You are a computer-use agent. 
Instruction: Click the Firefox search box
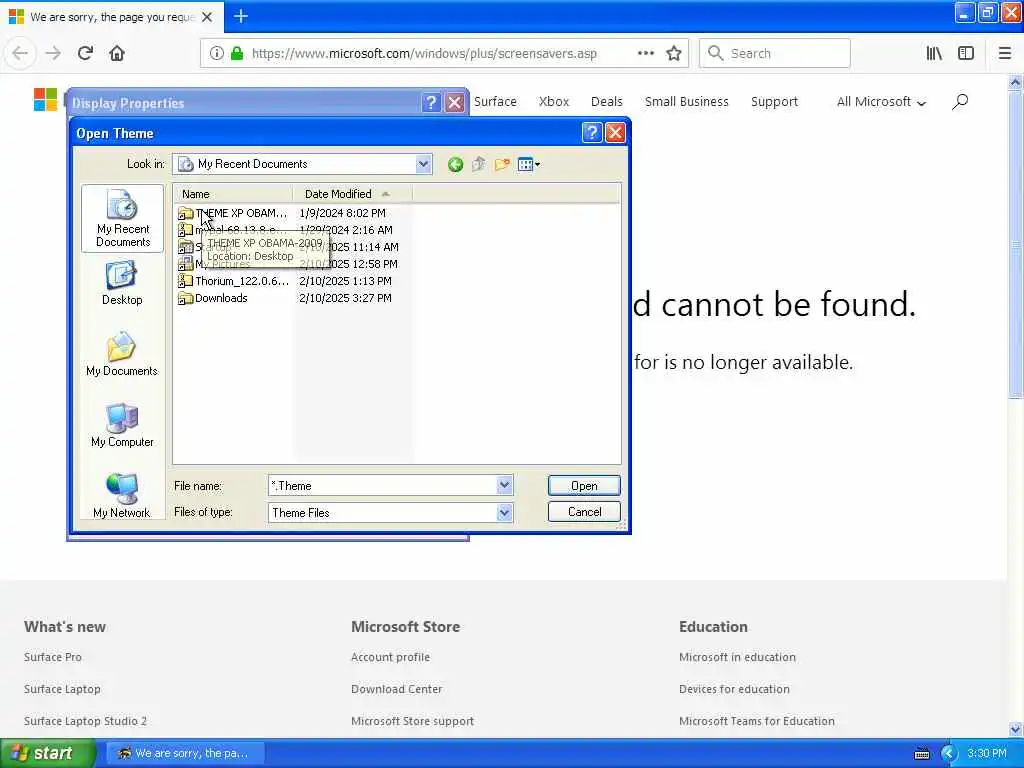coord(775,53)
